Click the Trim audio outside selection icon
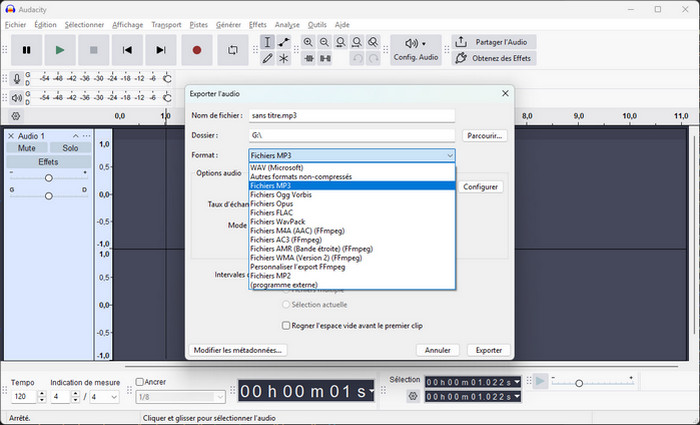Screen dimensions: 700x425 click(x=308, y=58)
